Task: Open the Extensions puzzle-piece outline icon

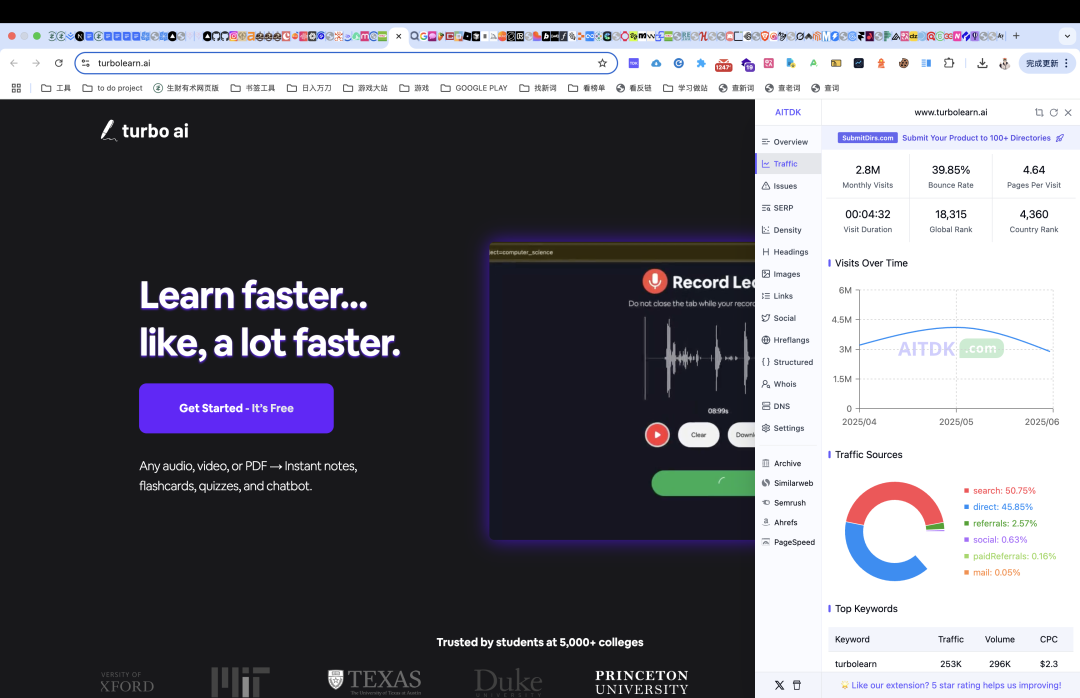Action: point(949,63)
